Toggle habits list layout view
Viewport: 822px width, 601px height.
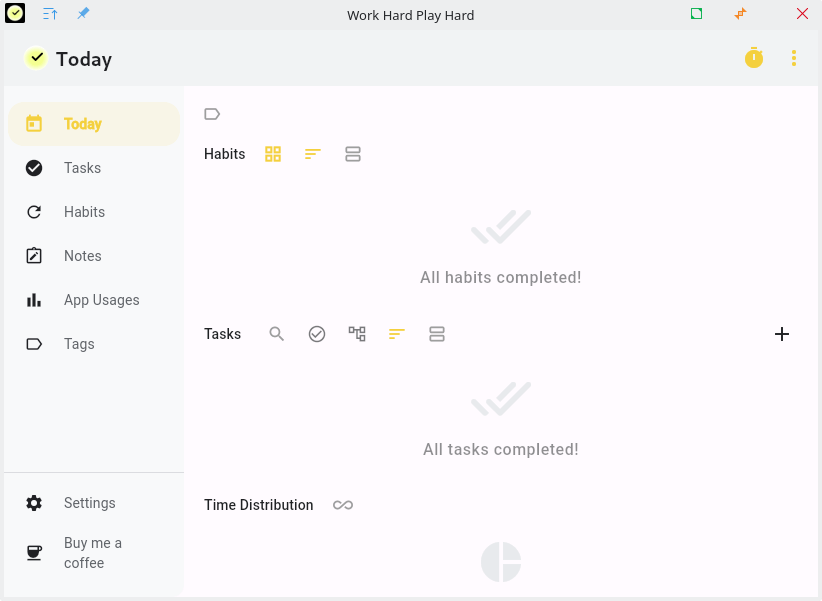(353, 154)
